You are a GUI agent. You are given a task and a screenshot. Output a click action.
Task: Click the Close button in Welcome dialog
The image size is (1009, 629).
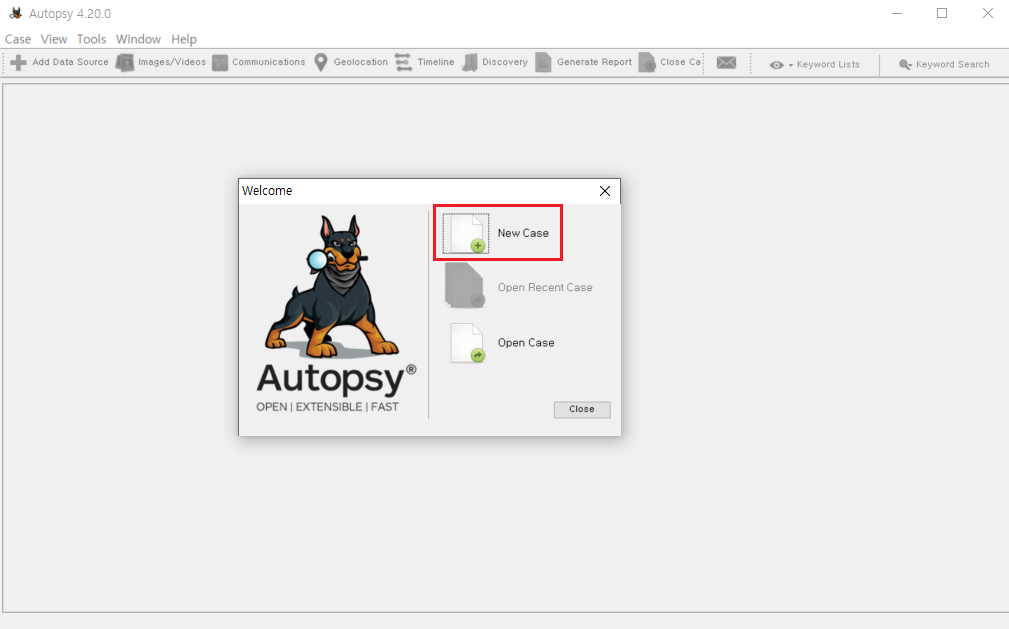coord(582,409)
